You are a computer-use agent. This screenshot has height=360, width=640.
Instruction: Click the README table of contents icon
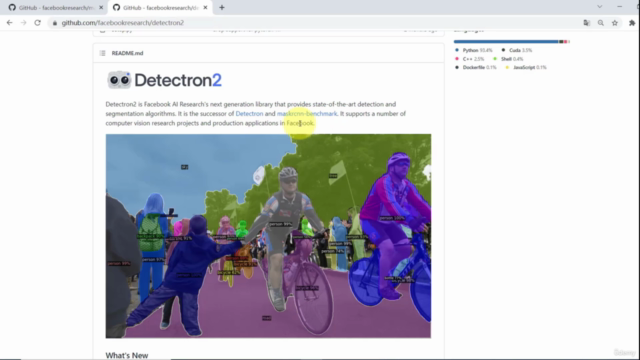point(102,53)
